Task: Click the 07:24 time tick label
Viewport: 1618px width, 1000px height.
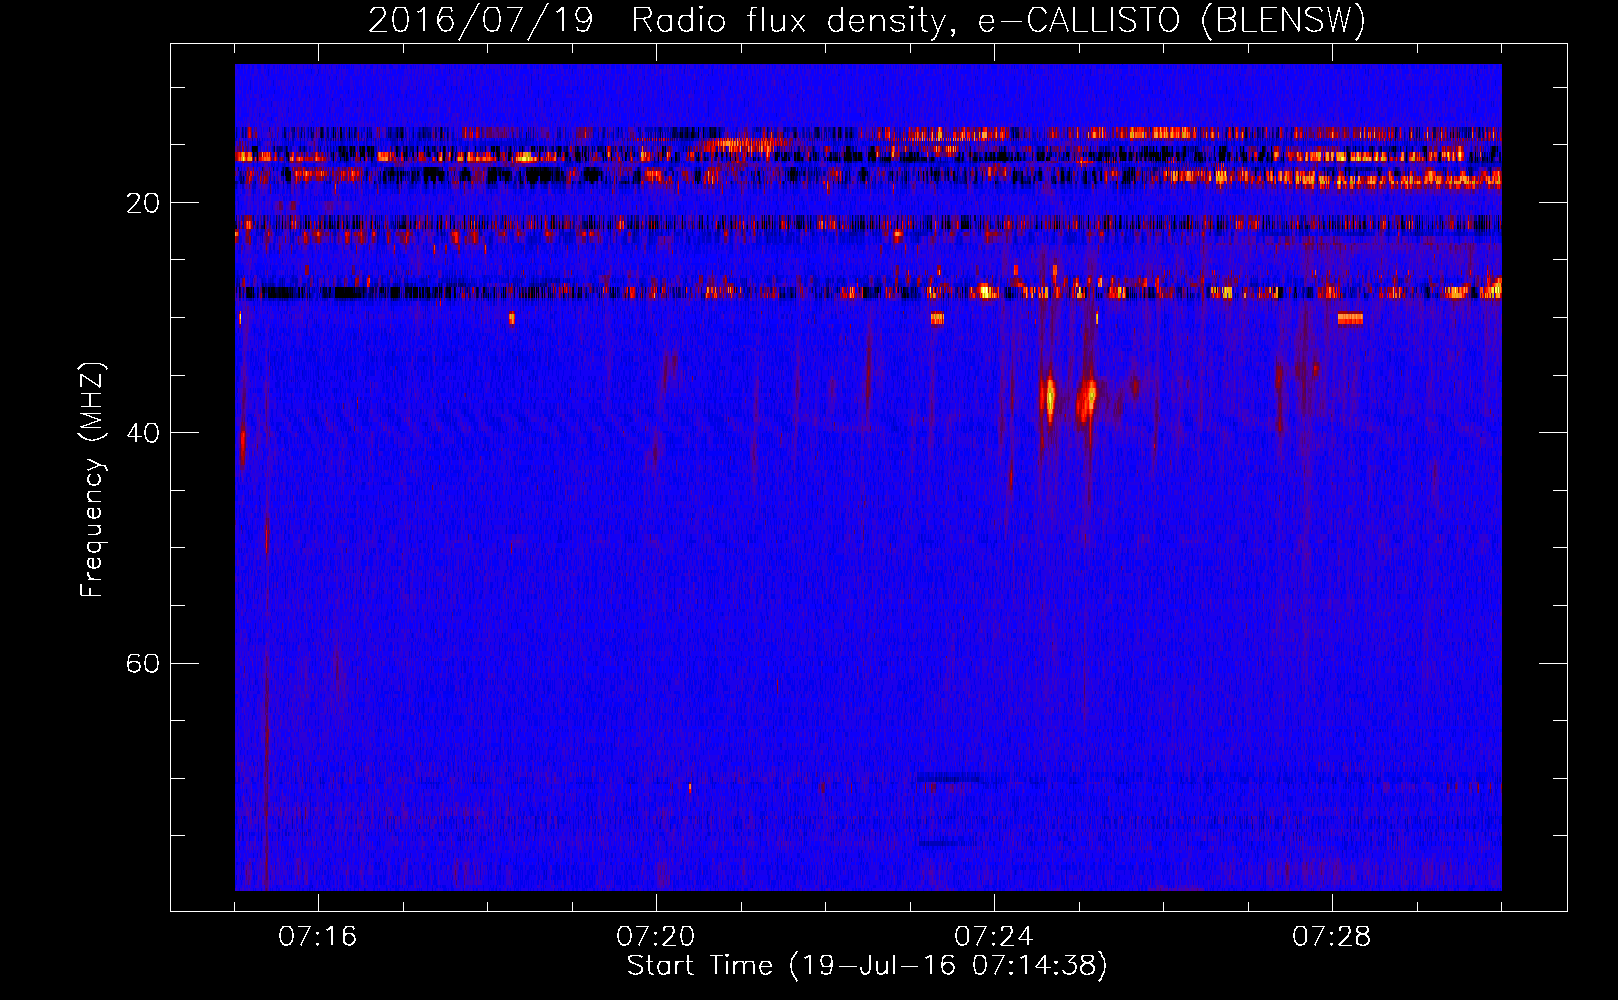Action: coord(993,937)
